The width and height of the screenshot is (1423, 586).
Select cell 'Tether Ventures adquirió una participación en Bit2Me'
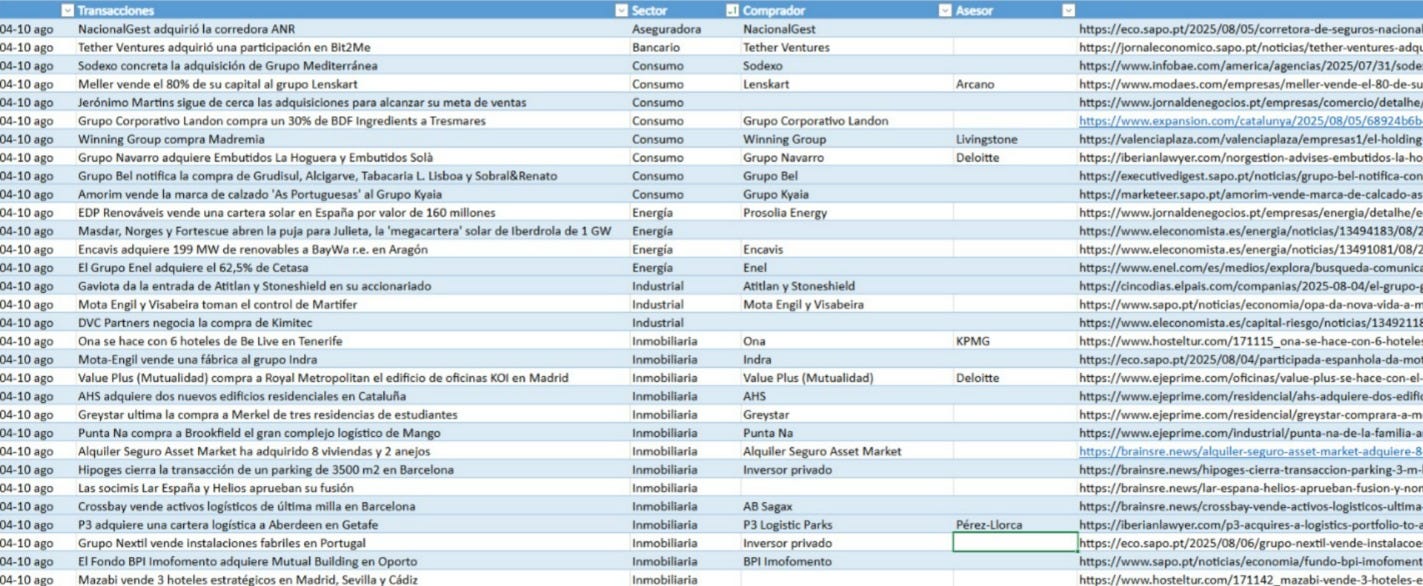tap(352, 47)
